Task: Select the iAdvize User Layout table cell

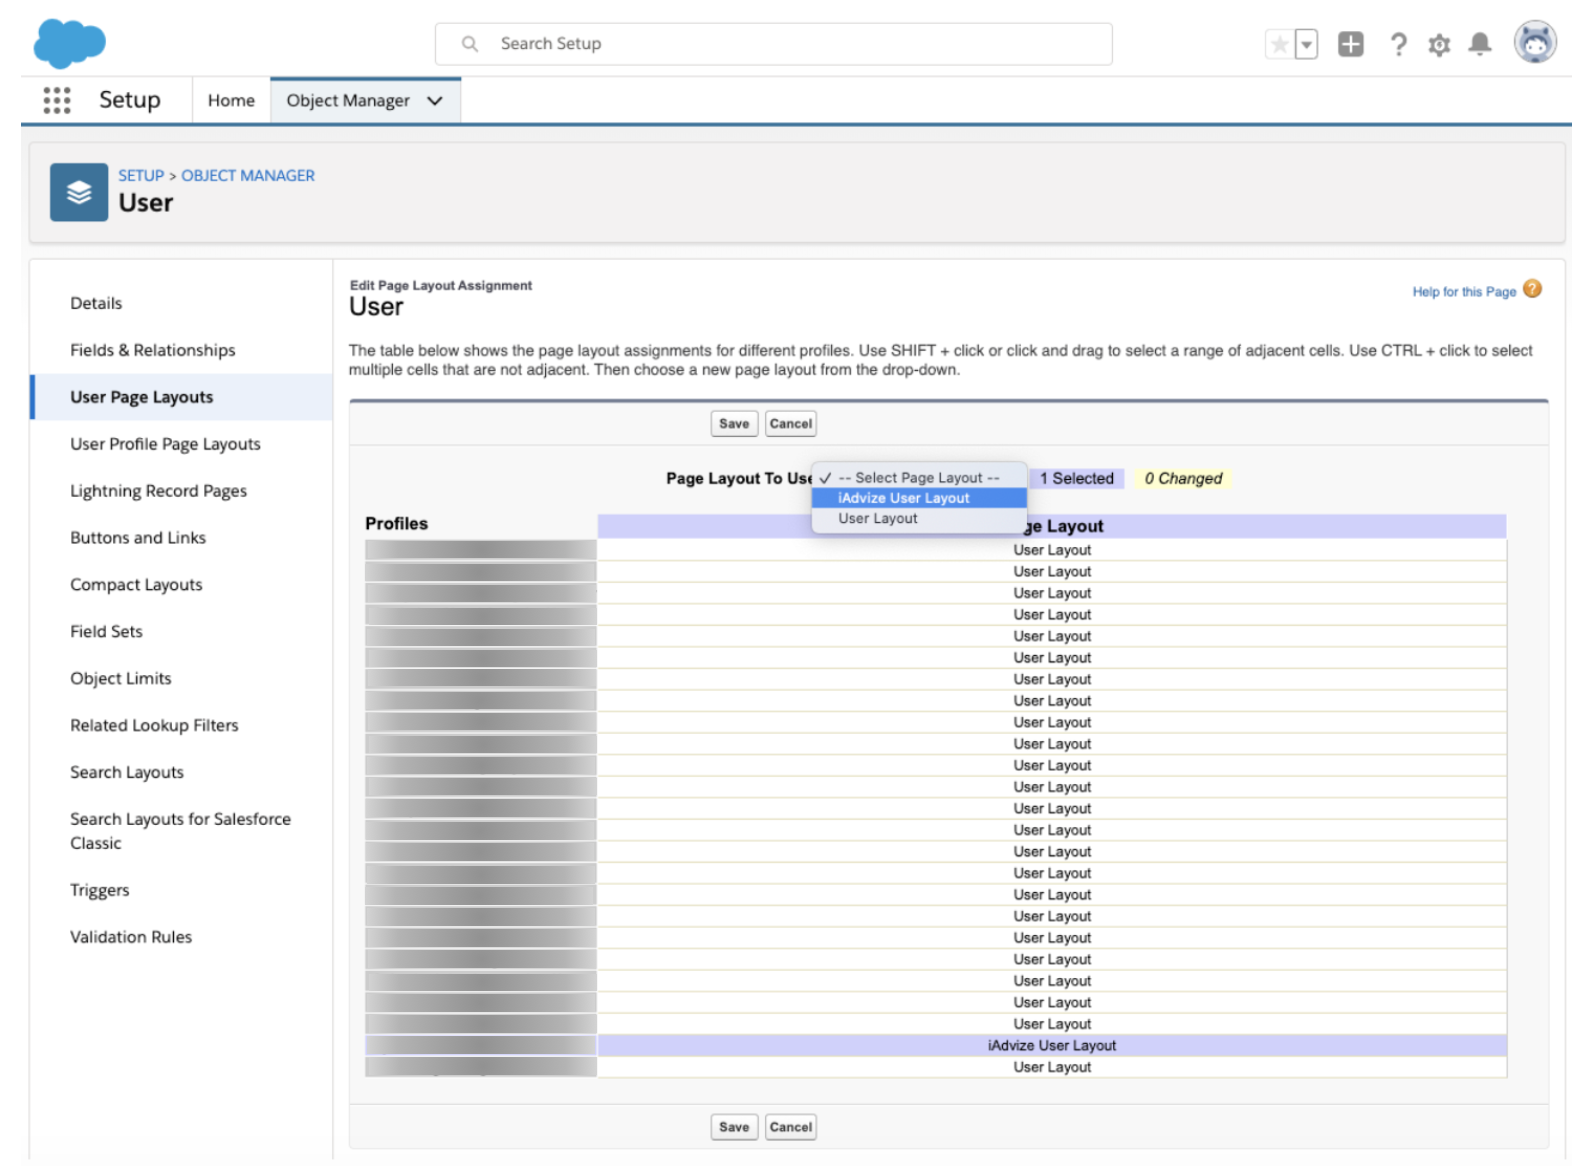Action: pos(1052,1046)
